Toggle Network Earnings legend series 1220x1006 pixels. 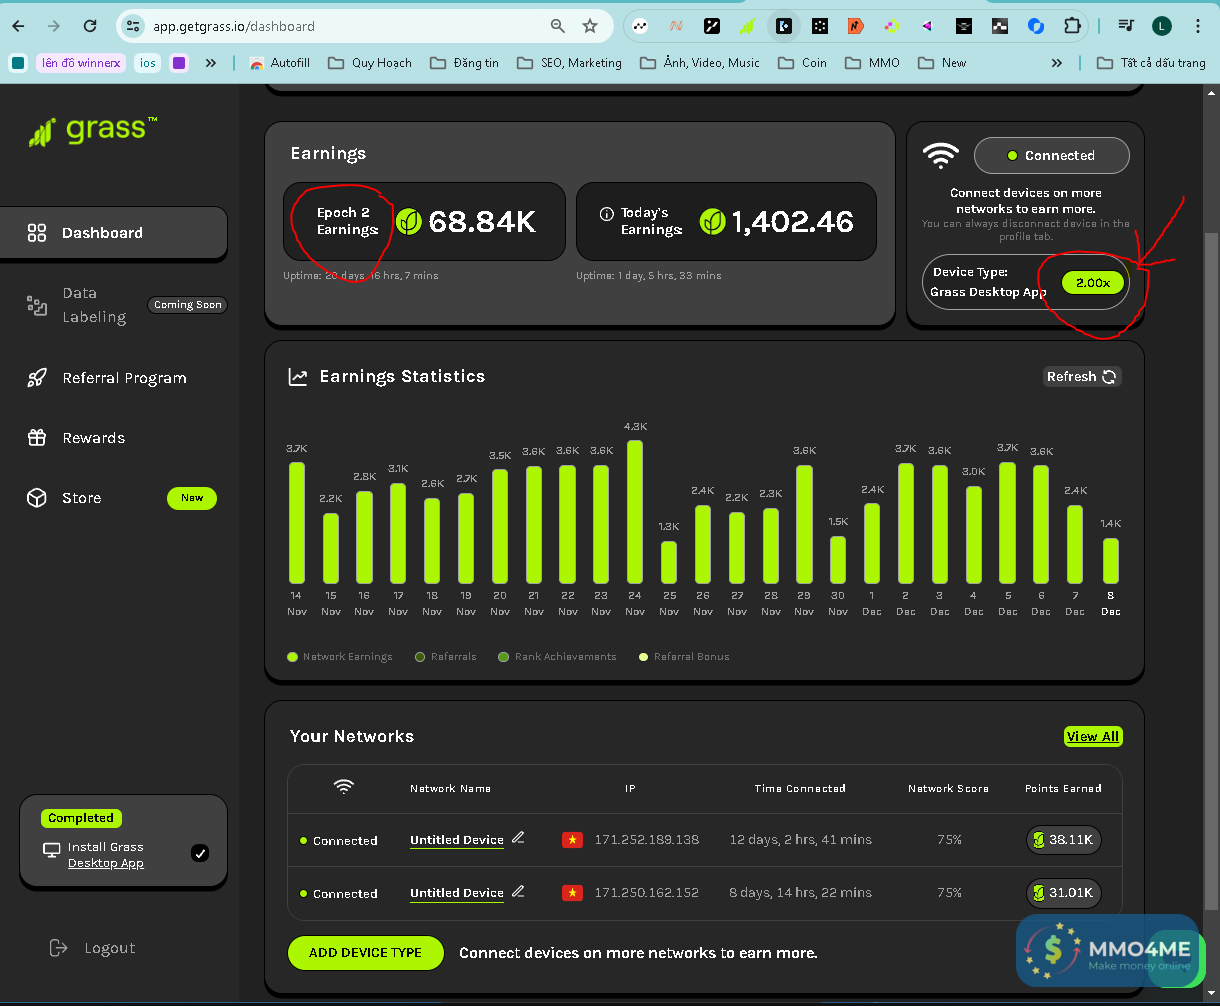point(292,657)
